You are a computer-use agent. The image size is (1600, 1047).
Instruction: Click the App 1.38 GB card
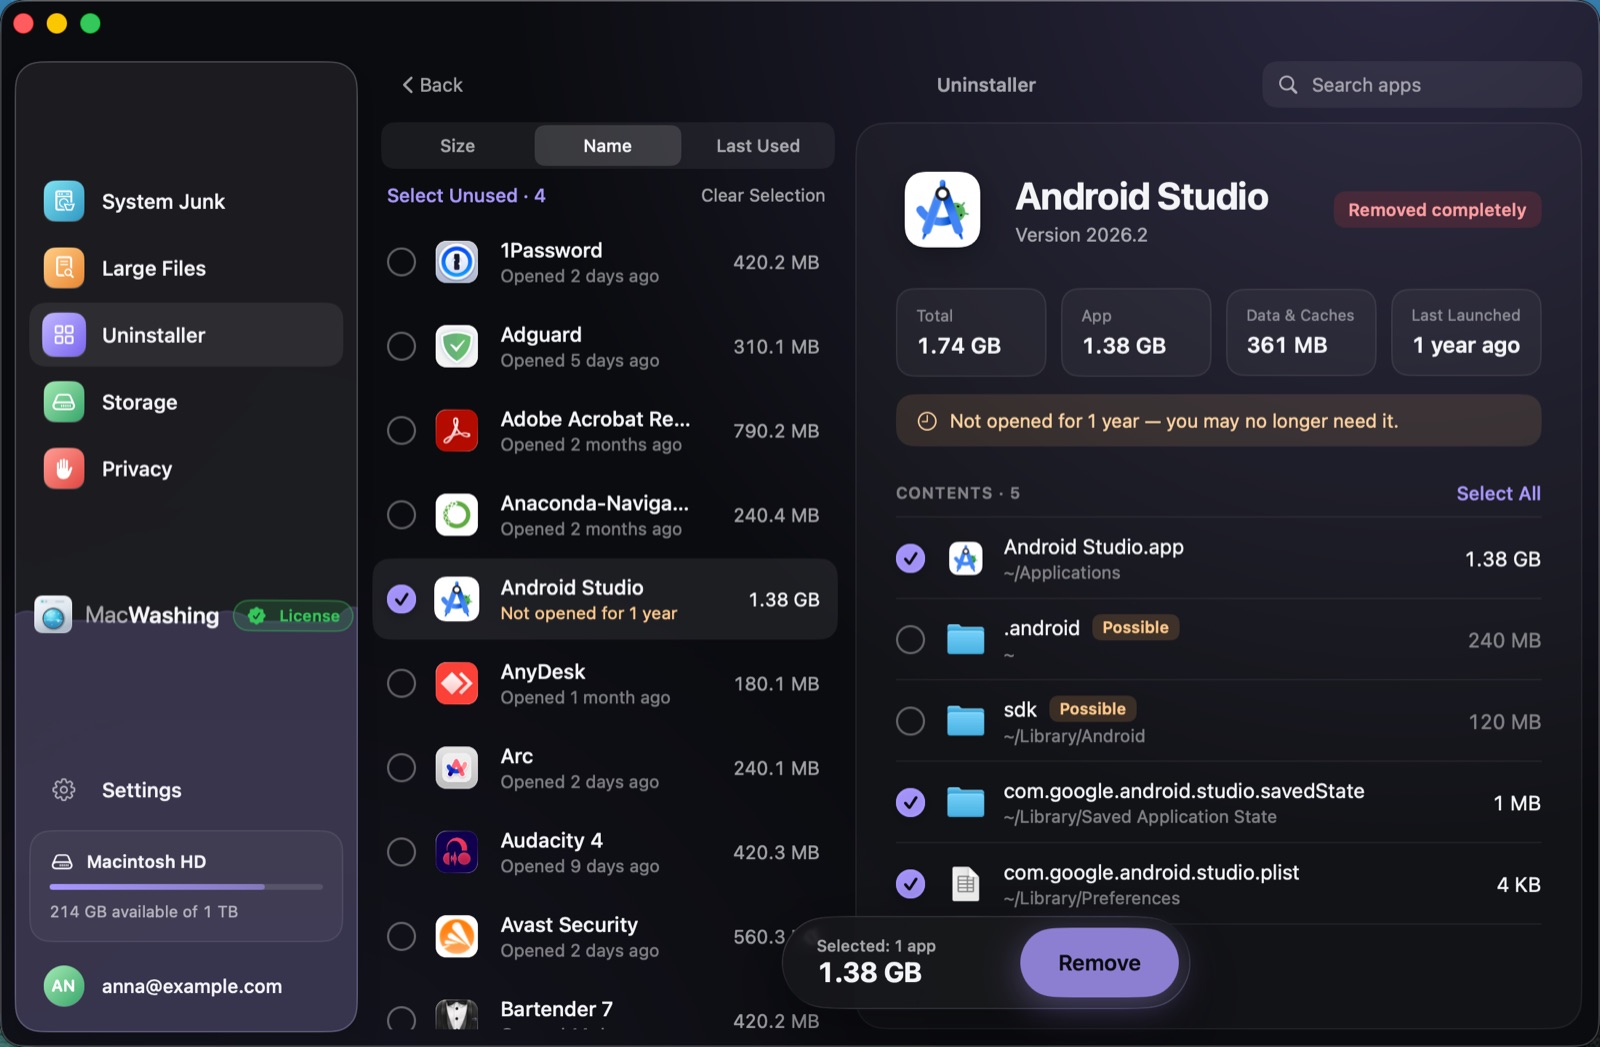point(1136,332)
